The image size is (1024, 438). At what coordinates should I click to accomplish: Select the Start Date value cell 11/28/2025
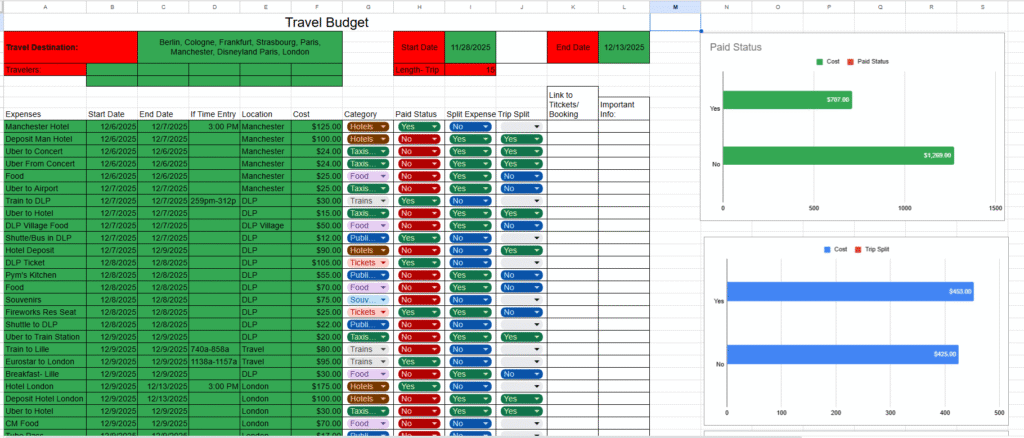[469, 47]
